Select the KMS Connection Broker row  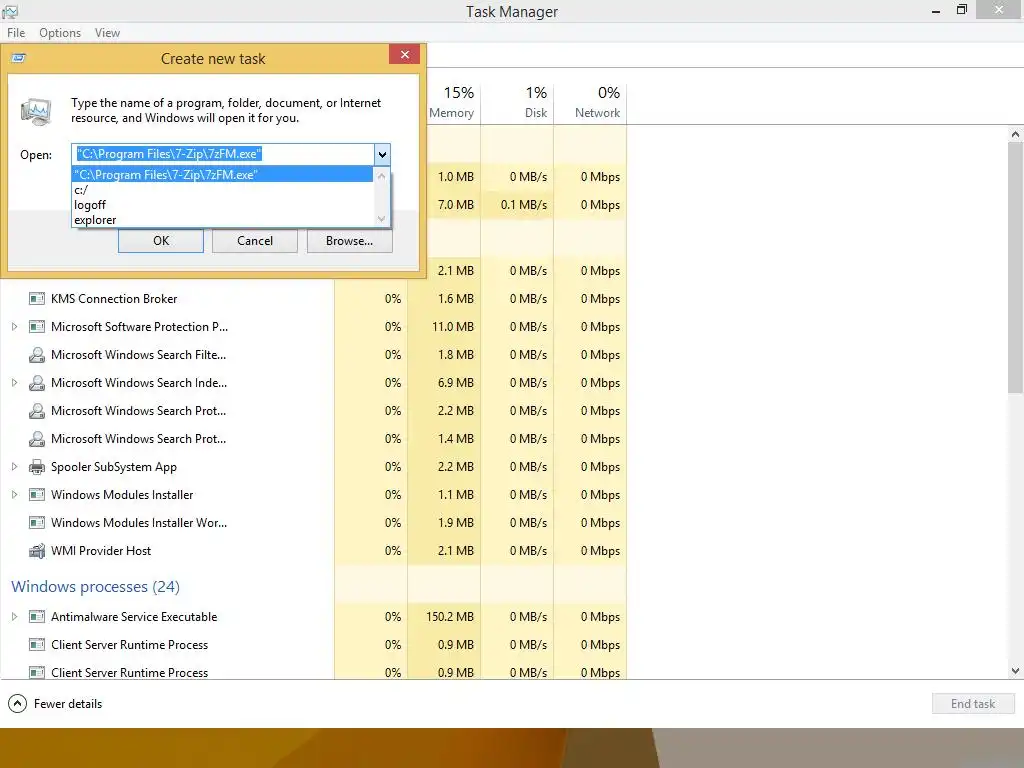coord(313,298)
